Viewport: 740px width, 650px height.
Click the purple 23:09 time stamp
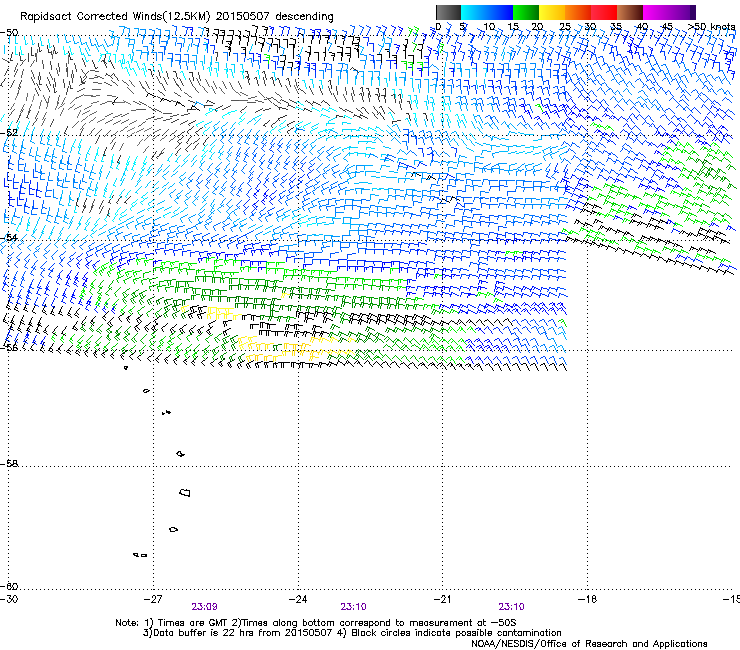click(x=204, y=607)
